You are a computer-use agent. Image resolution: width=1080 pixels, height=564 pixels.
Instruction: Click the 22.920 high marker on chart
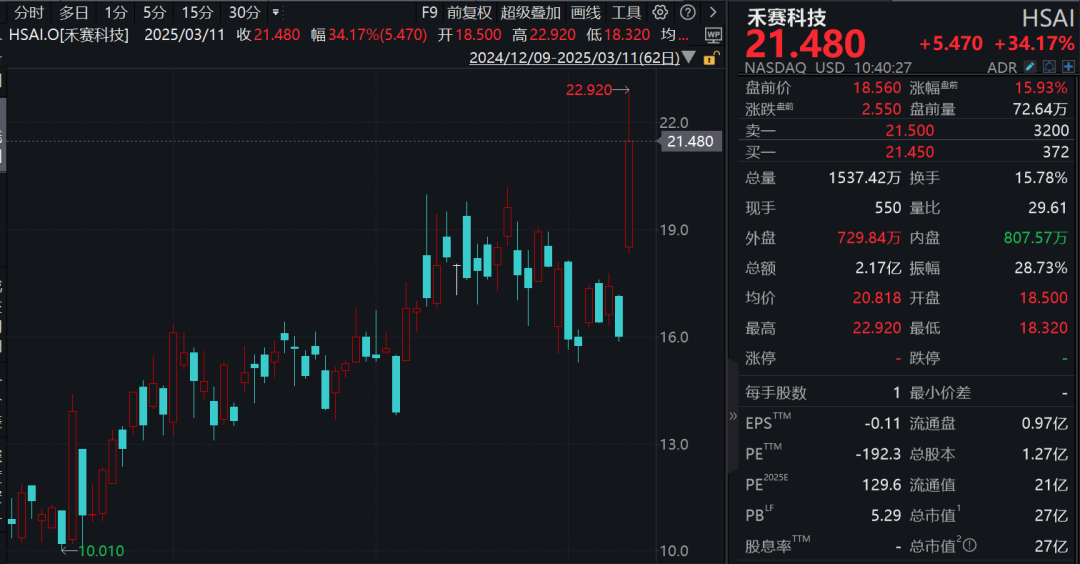(x=588, y=90)
